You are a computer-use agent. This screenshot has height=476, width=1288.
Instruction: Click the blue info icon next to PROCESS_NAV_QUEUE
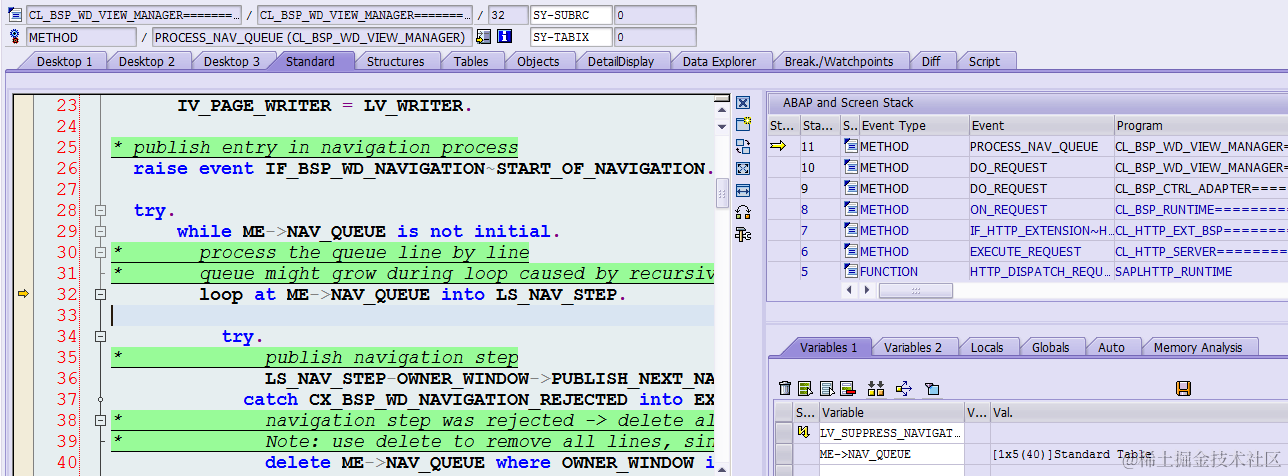pyautogui.click(x=505, y=37)
